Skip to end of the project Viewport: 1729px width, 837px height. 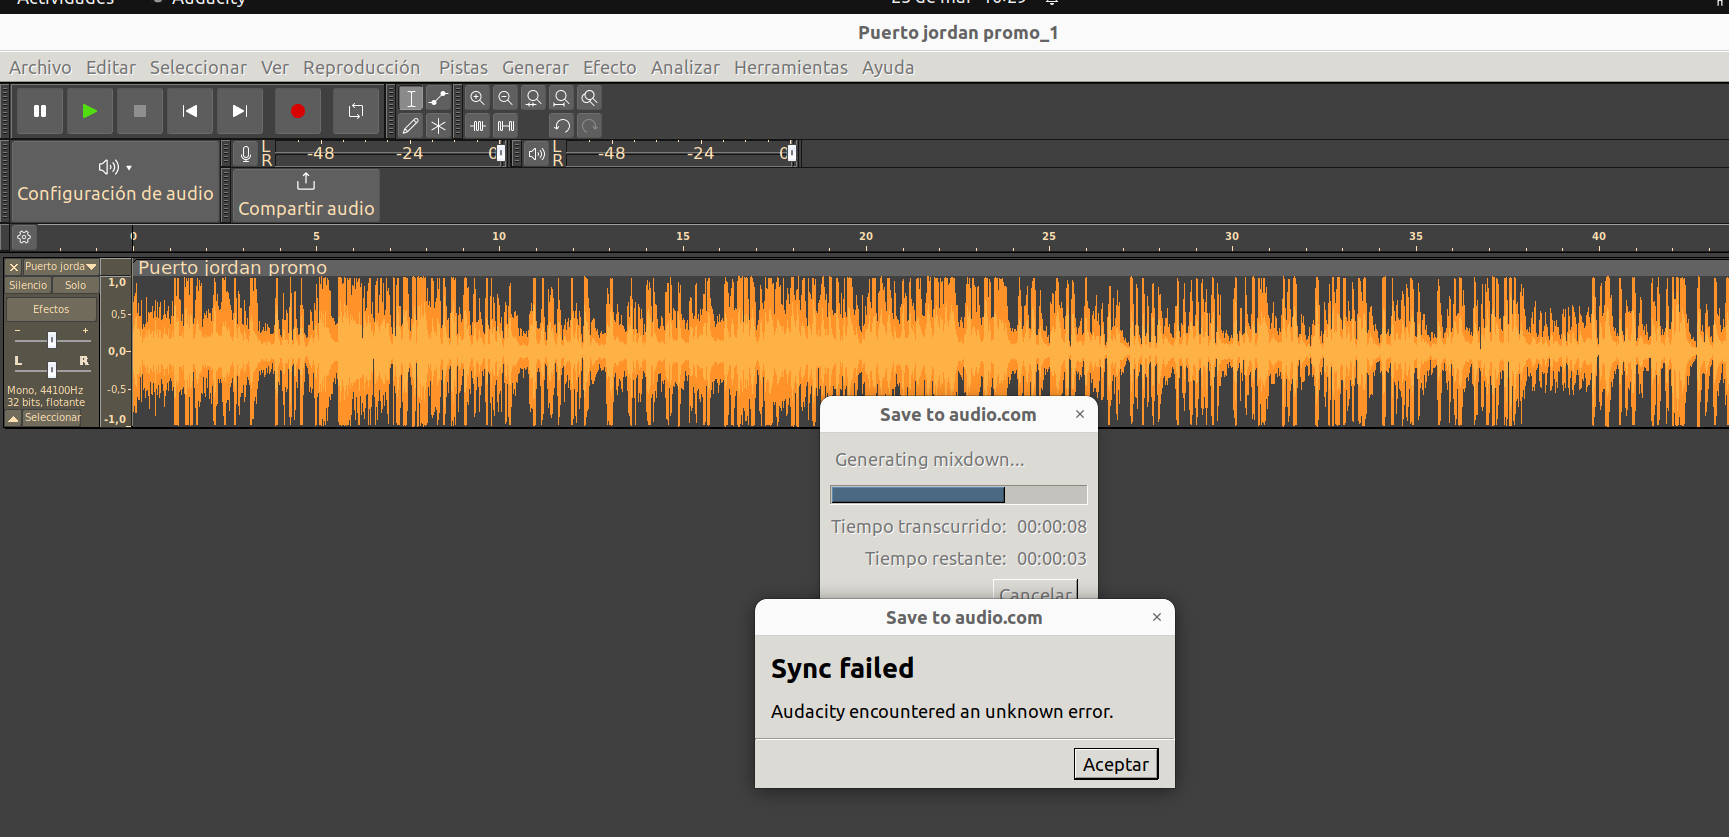[x=240, y=111]
